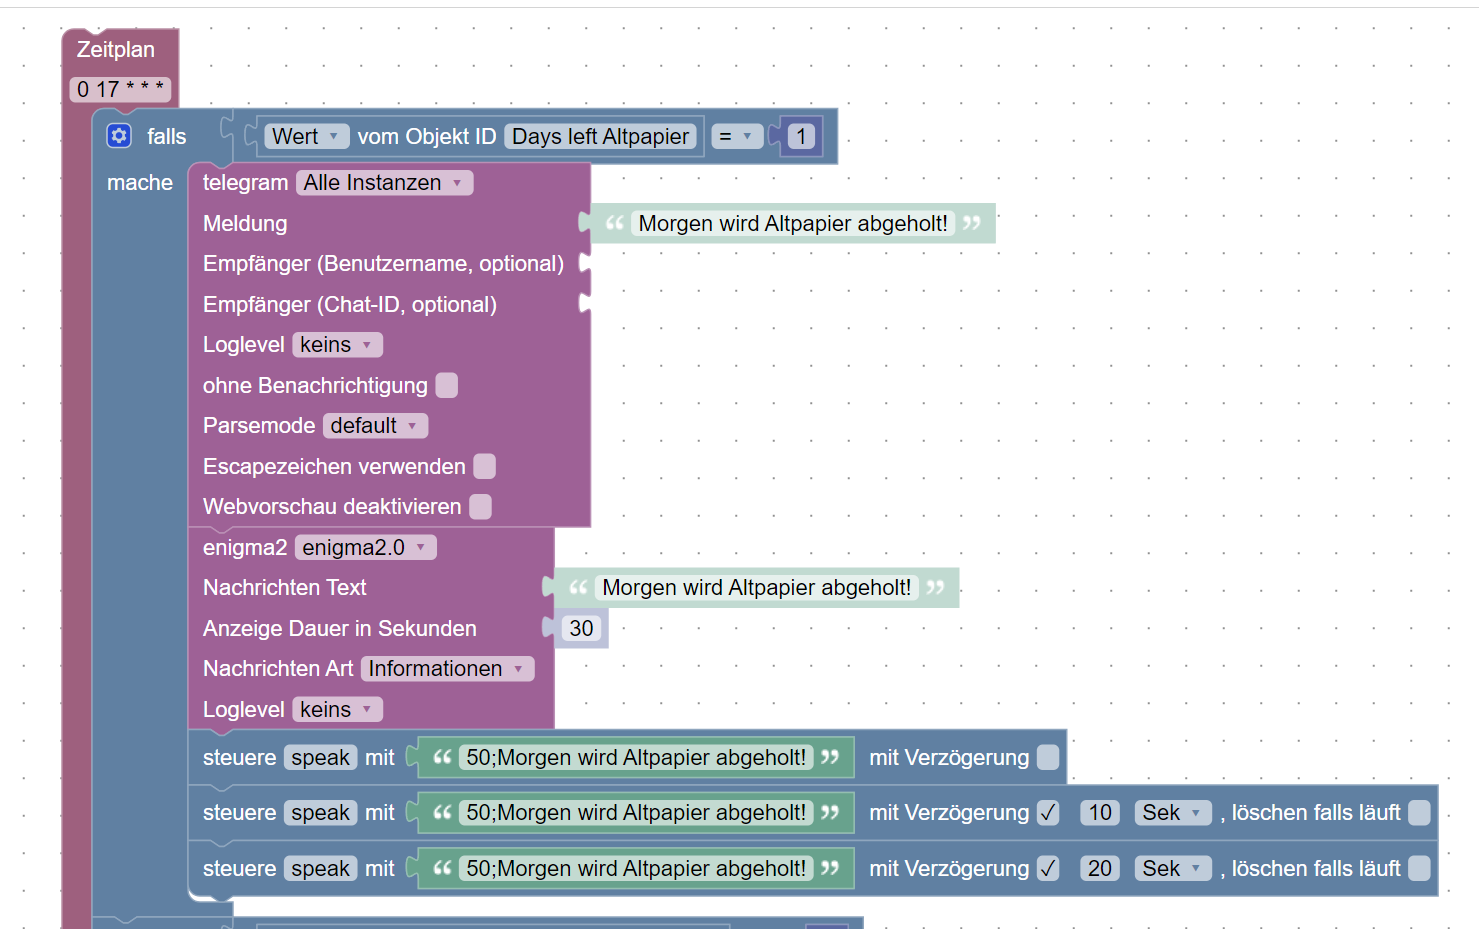
Task: Open Sek unit dropdown for 10 delay
Action: pyautogui.click(x=1173, y=813)
